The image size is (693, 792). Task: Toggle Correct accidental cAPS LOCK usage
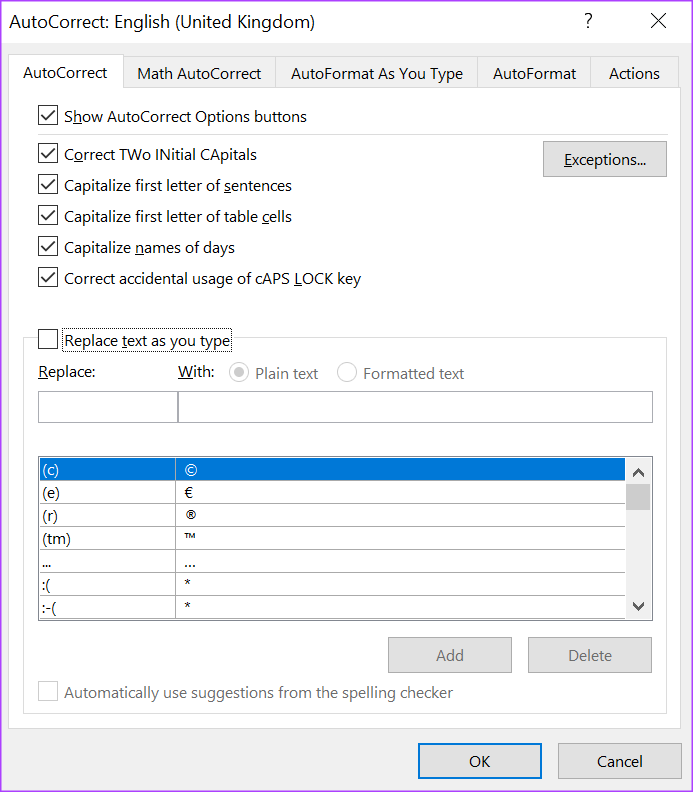click(x=48, y=278)
